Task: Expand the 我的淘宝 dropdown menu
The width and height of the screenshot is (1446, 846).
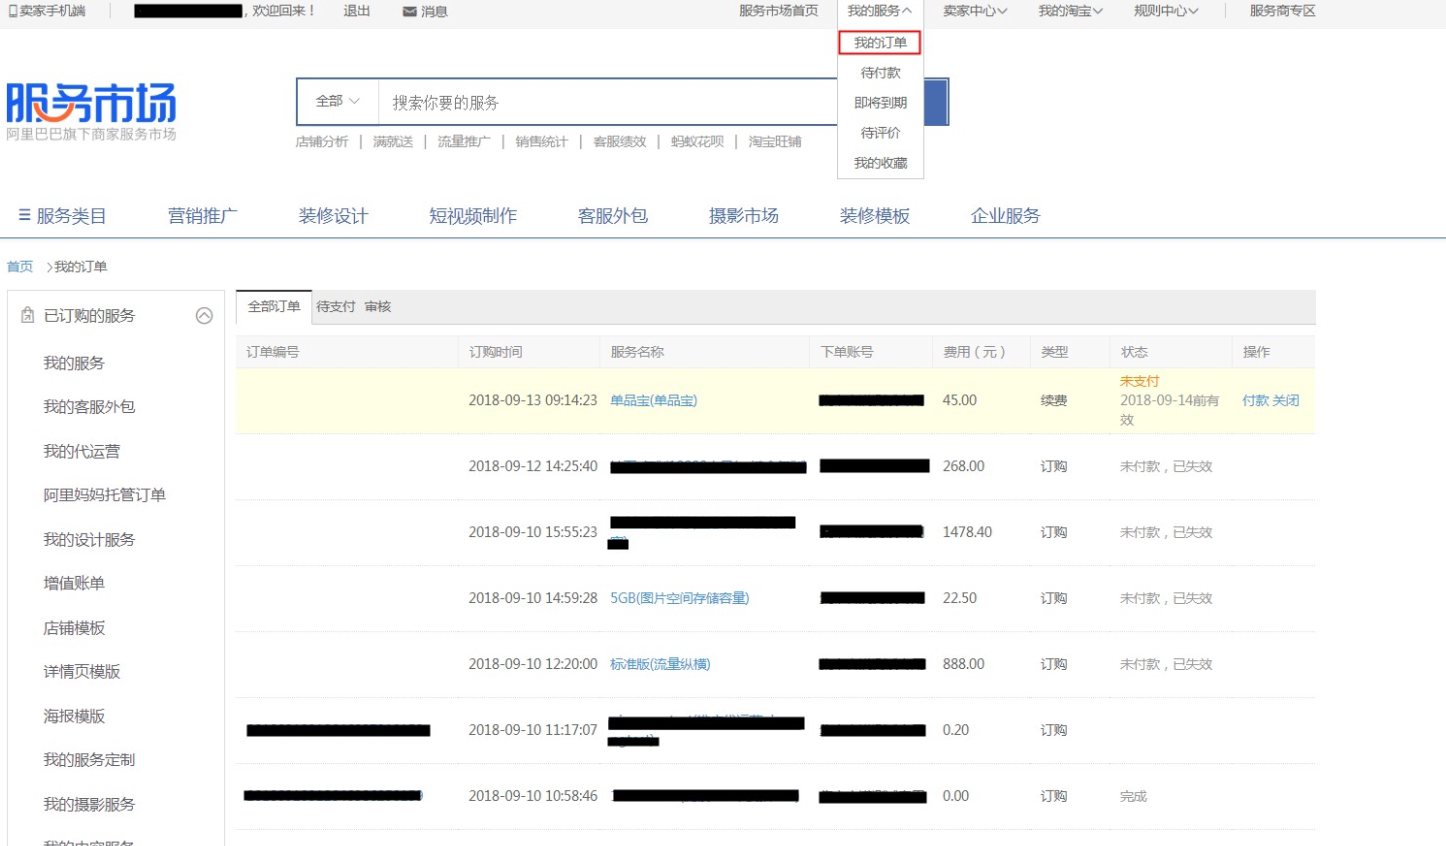Action: pos(1070,11)
